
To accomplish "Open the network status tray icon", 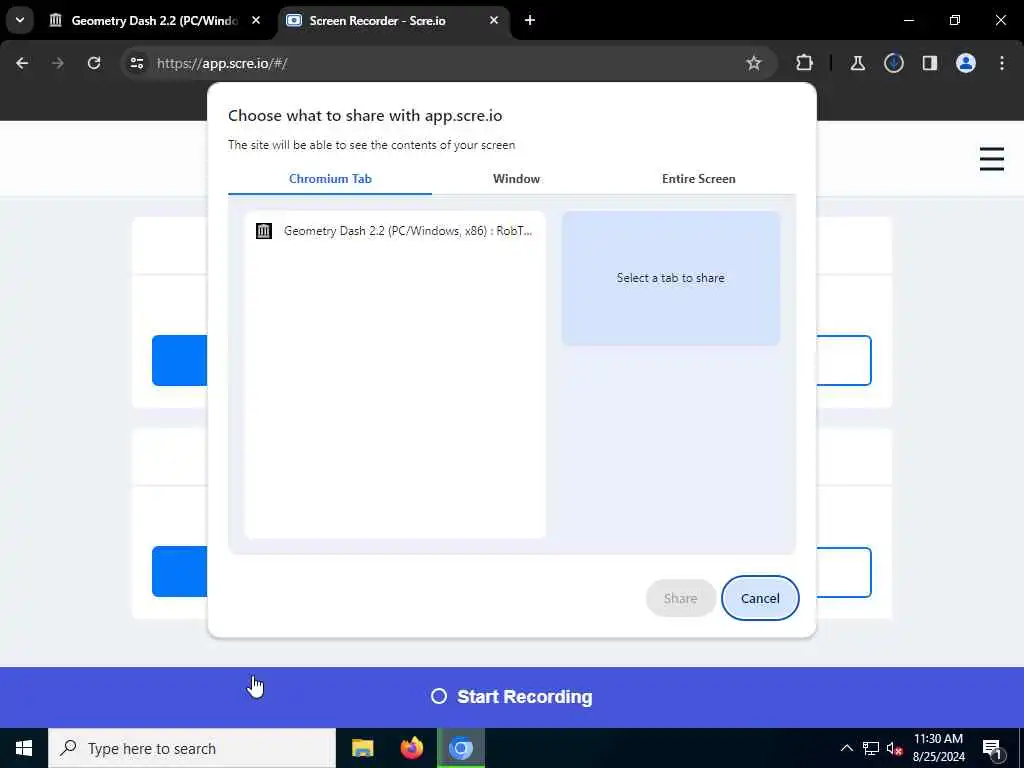I will point(871,748).
